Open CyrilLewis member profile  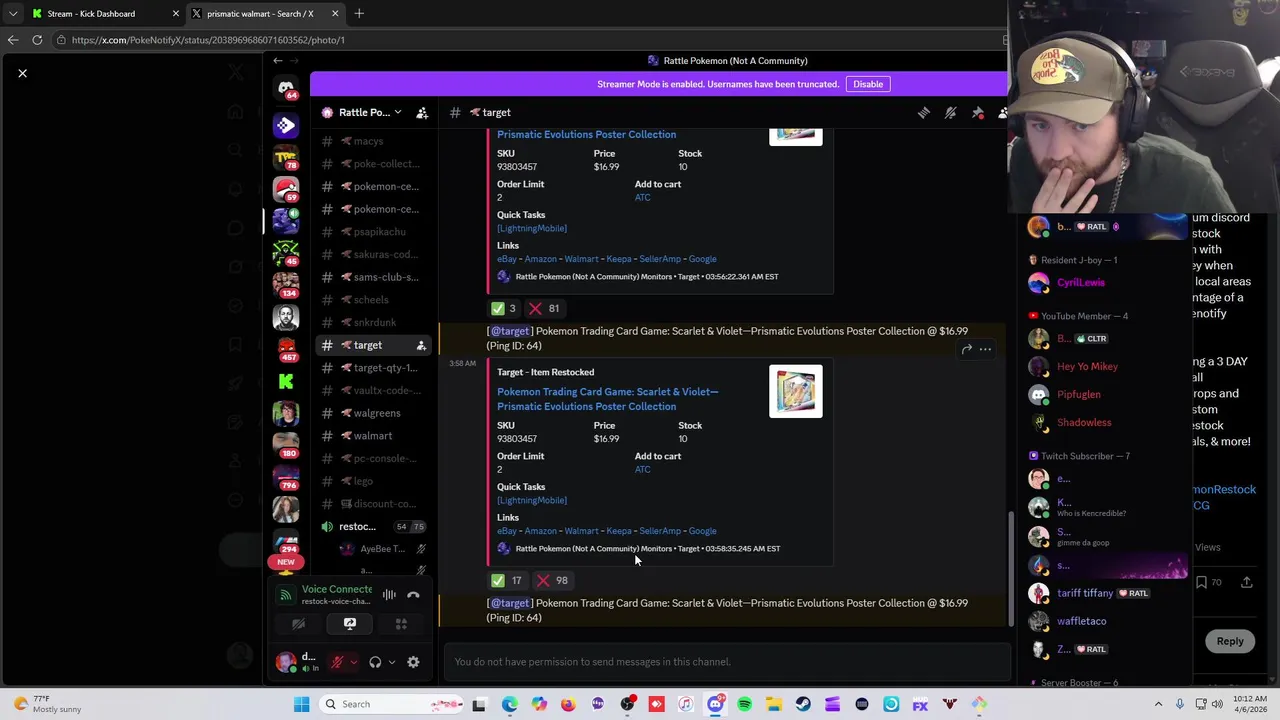pos(1081,283)
